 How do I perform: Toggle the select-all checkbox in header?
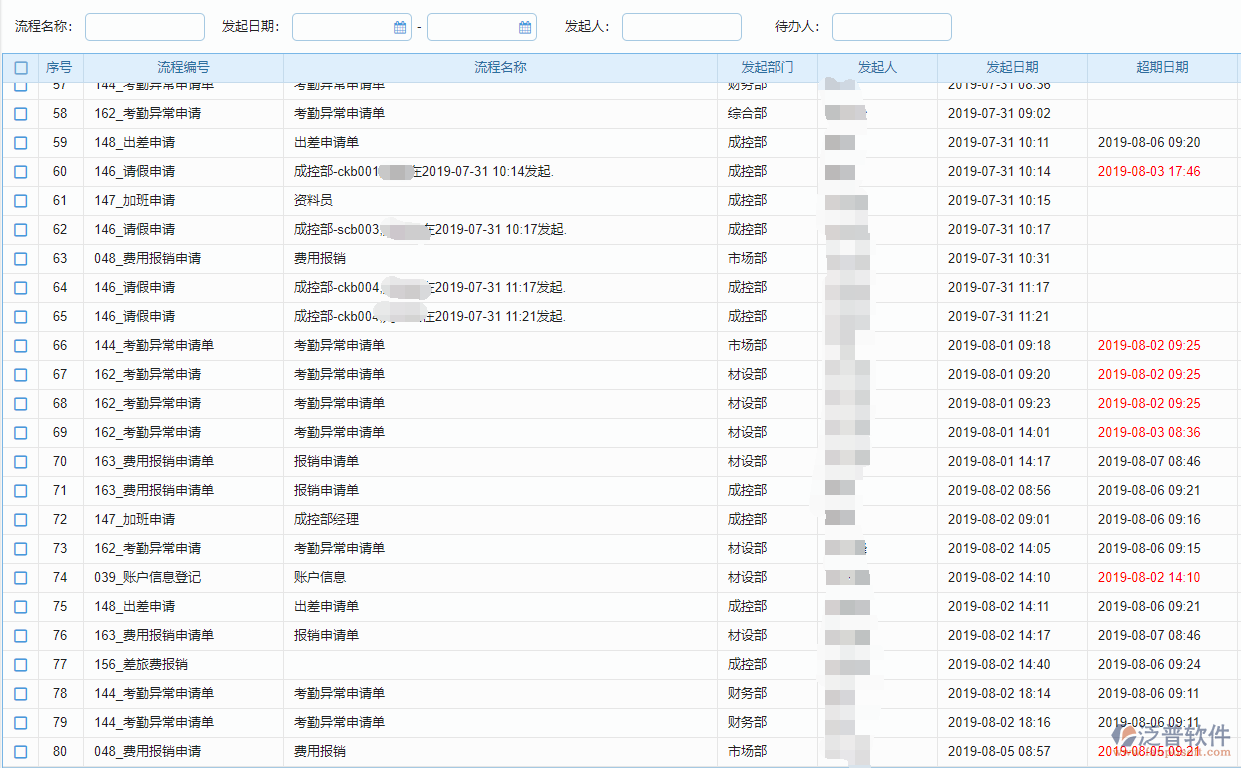pyautogui.click(x=21, y=68)
